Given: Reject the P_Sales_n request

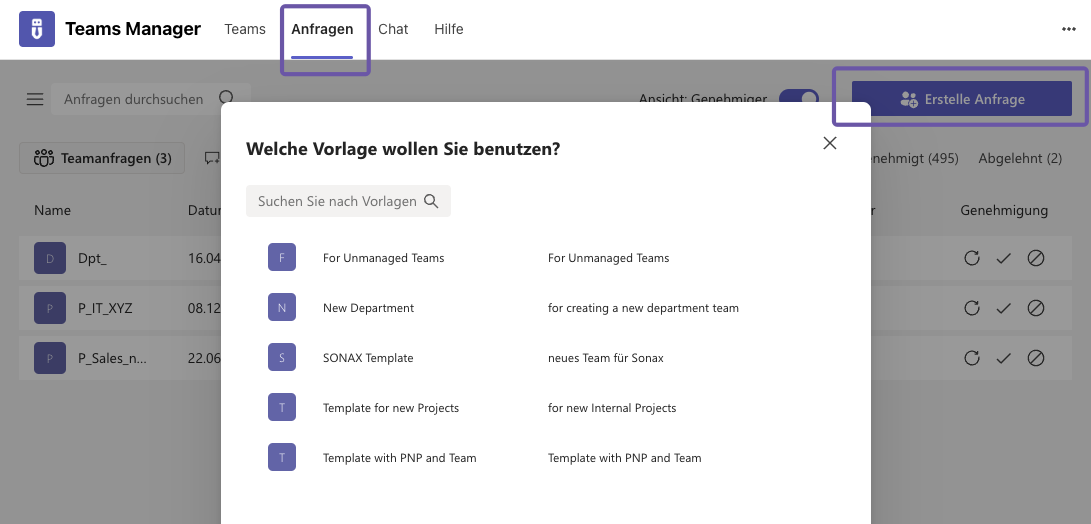Looking at the screenshot, I should click(1036, 358).
